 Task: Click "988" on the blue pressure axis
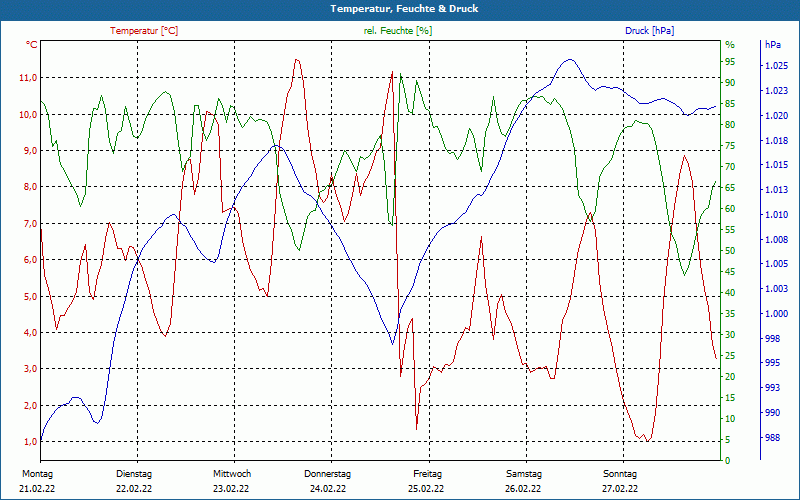[772, 437]
